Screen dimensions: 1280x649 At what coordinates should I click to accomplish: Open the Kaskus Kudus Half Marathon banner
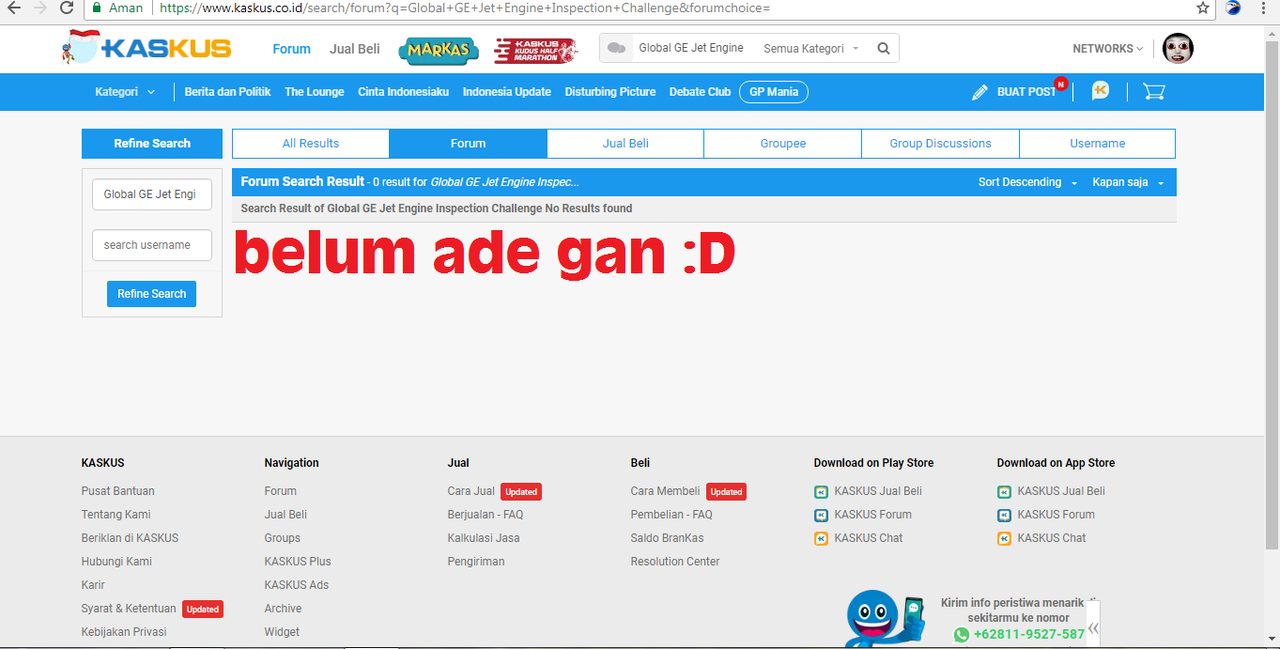tap(536, 50)
